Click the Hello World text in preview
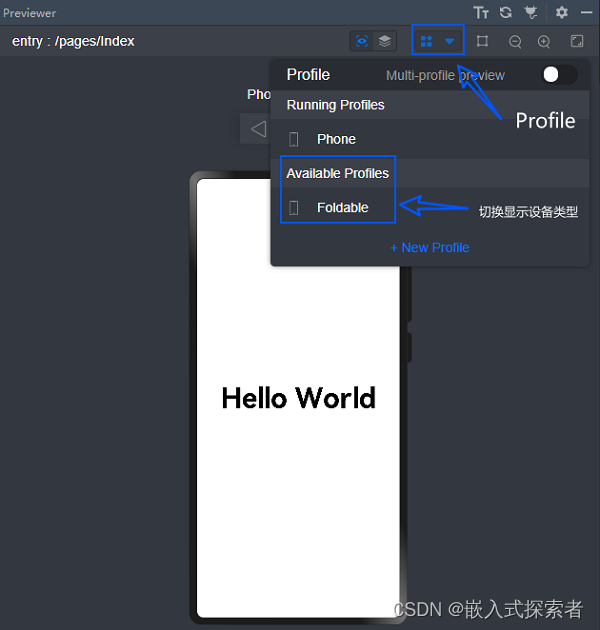This screenshot has width=600, height=630. coord(299,398)
